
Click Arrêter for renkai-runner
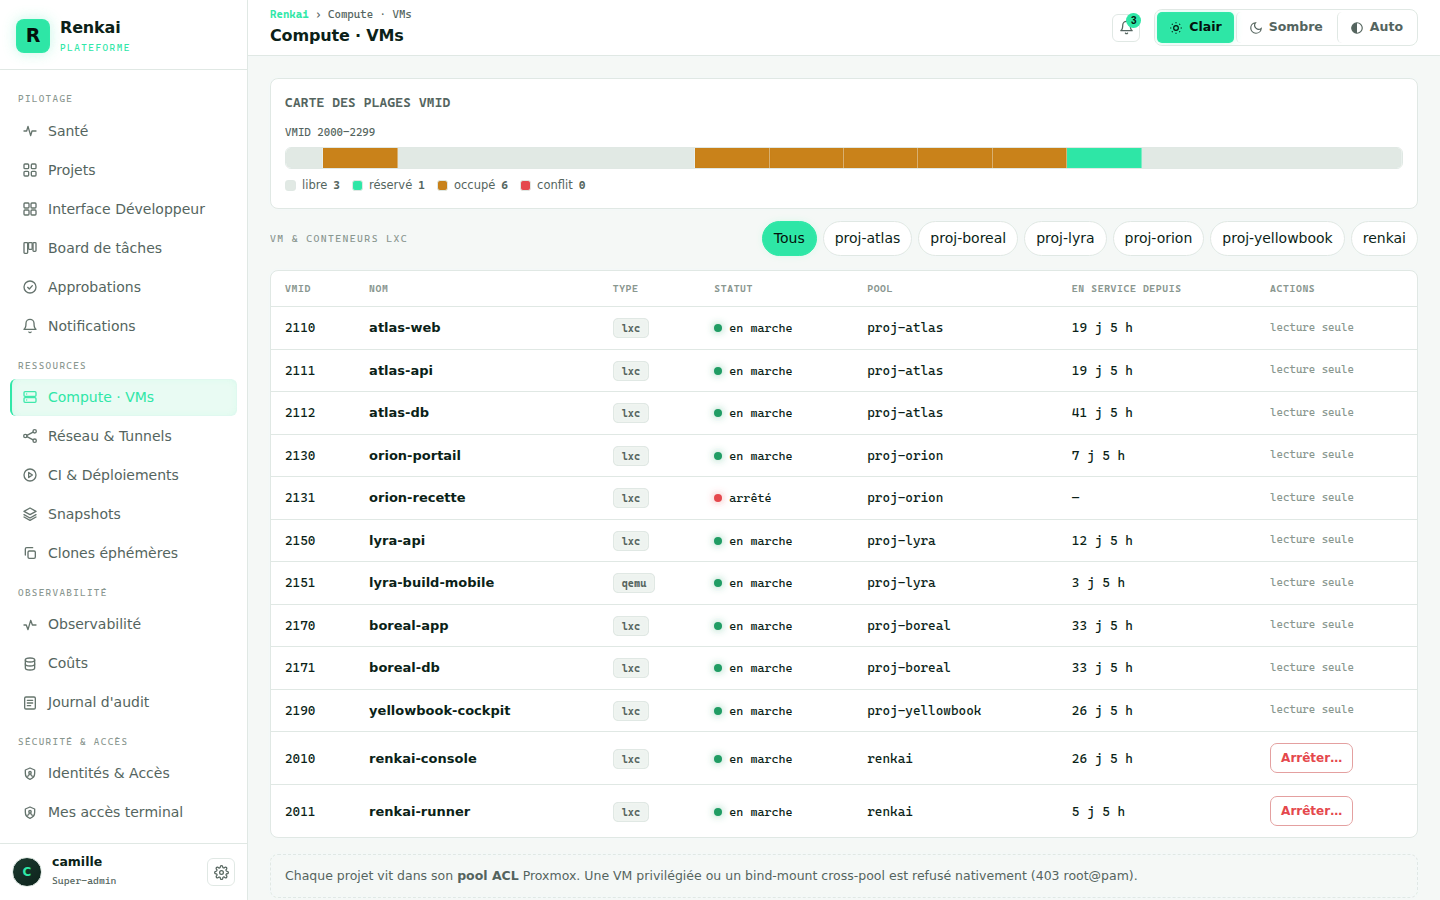pyautogui.click(x=1311, y=811)
